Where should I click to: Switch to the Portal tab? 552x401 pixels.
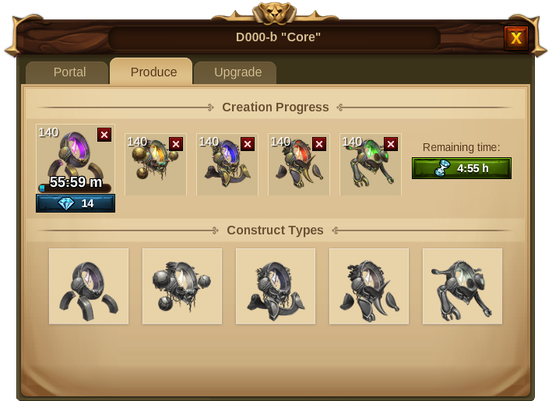(x=67, y=72)
